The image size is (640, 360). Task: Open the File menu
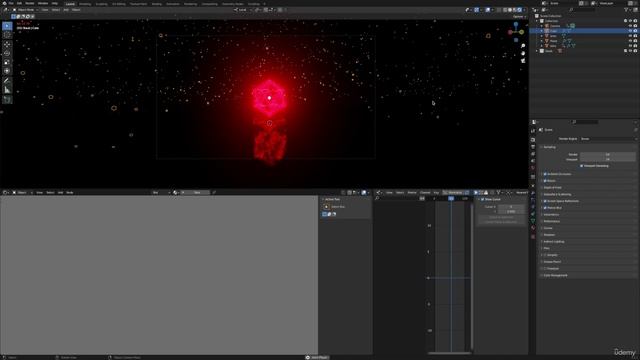pos(11,3)
